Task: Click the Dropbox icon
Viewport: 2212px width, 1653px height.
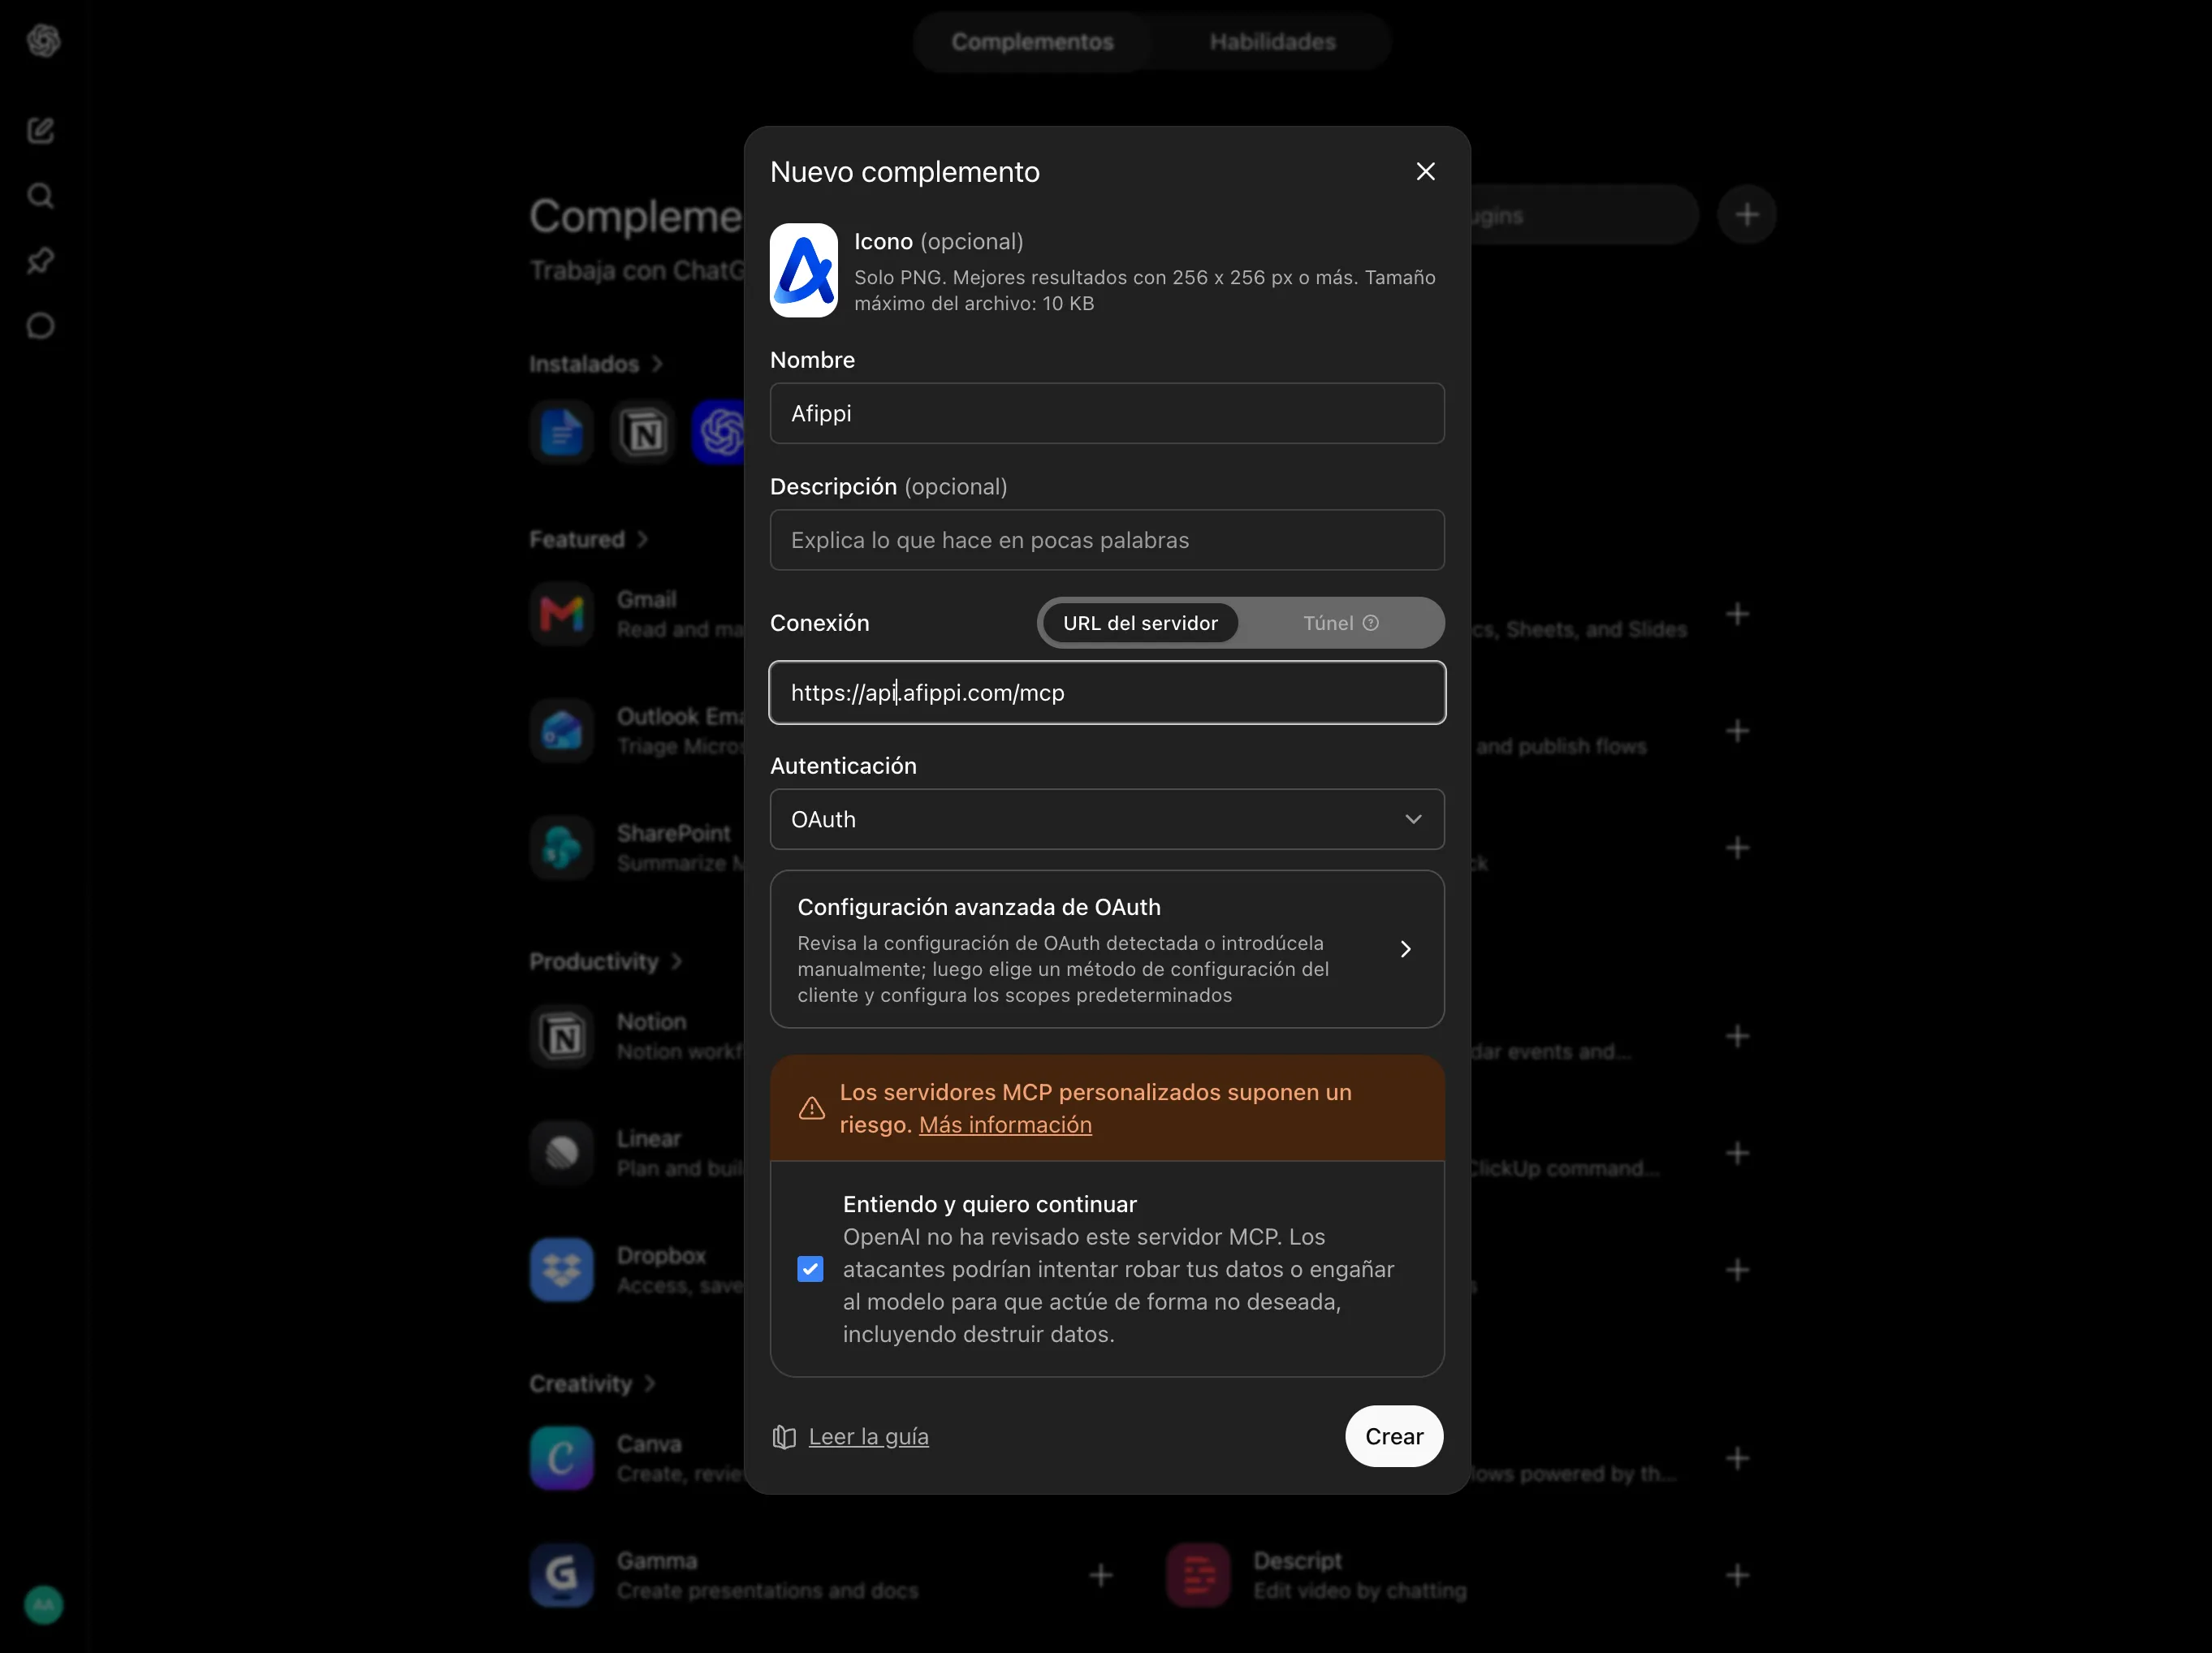Action: point(562,1270)
